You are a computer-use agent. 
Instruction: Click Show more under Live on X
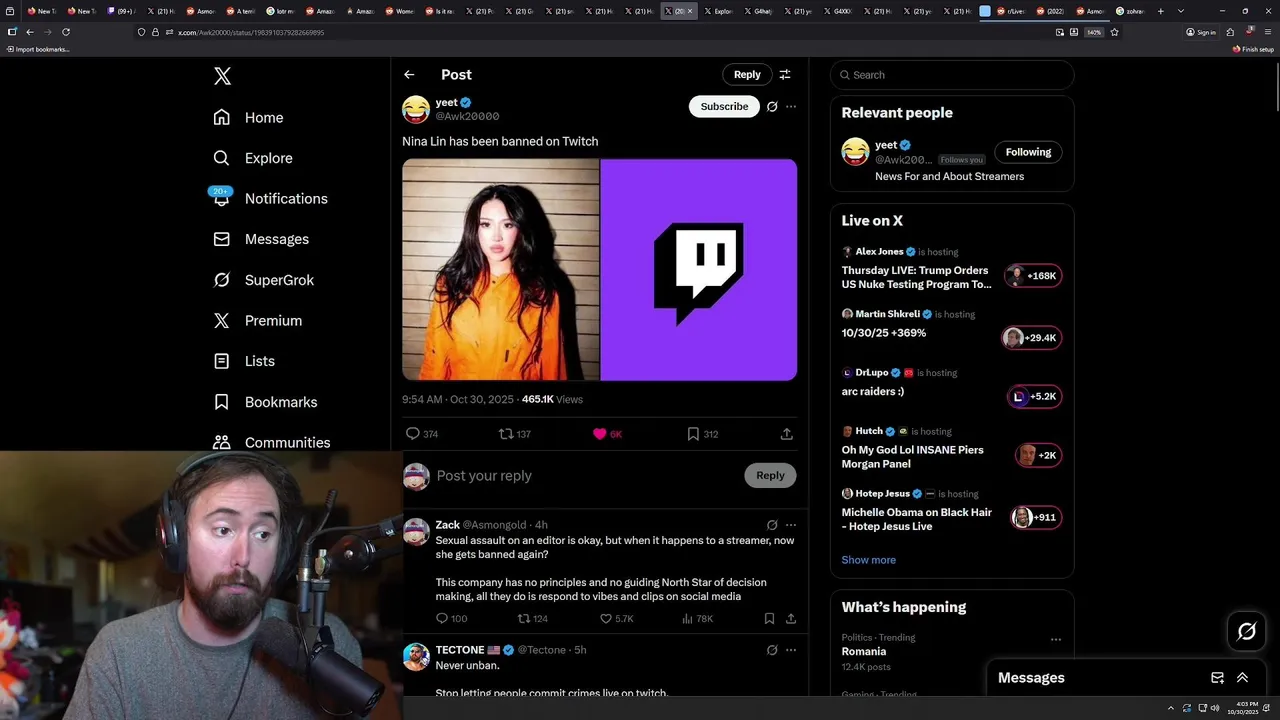868,560
